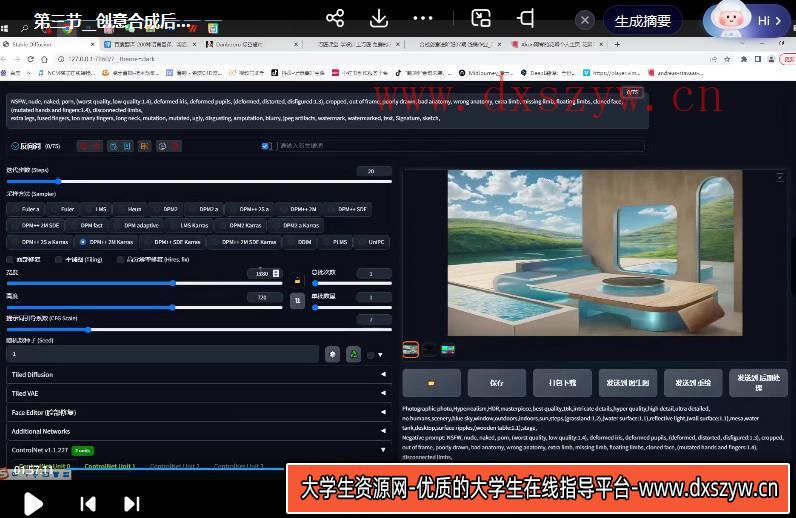Click in the Seed input field

coord(162,354)
